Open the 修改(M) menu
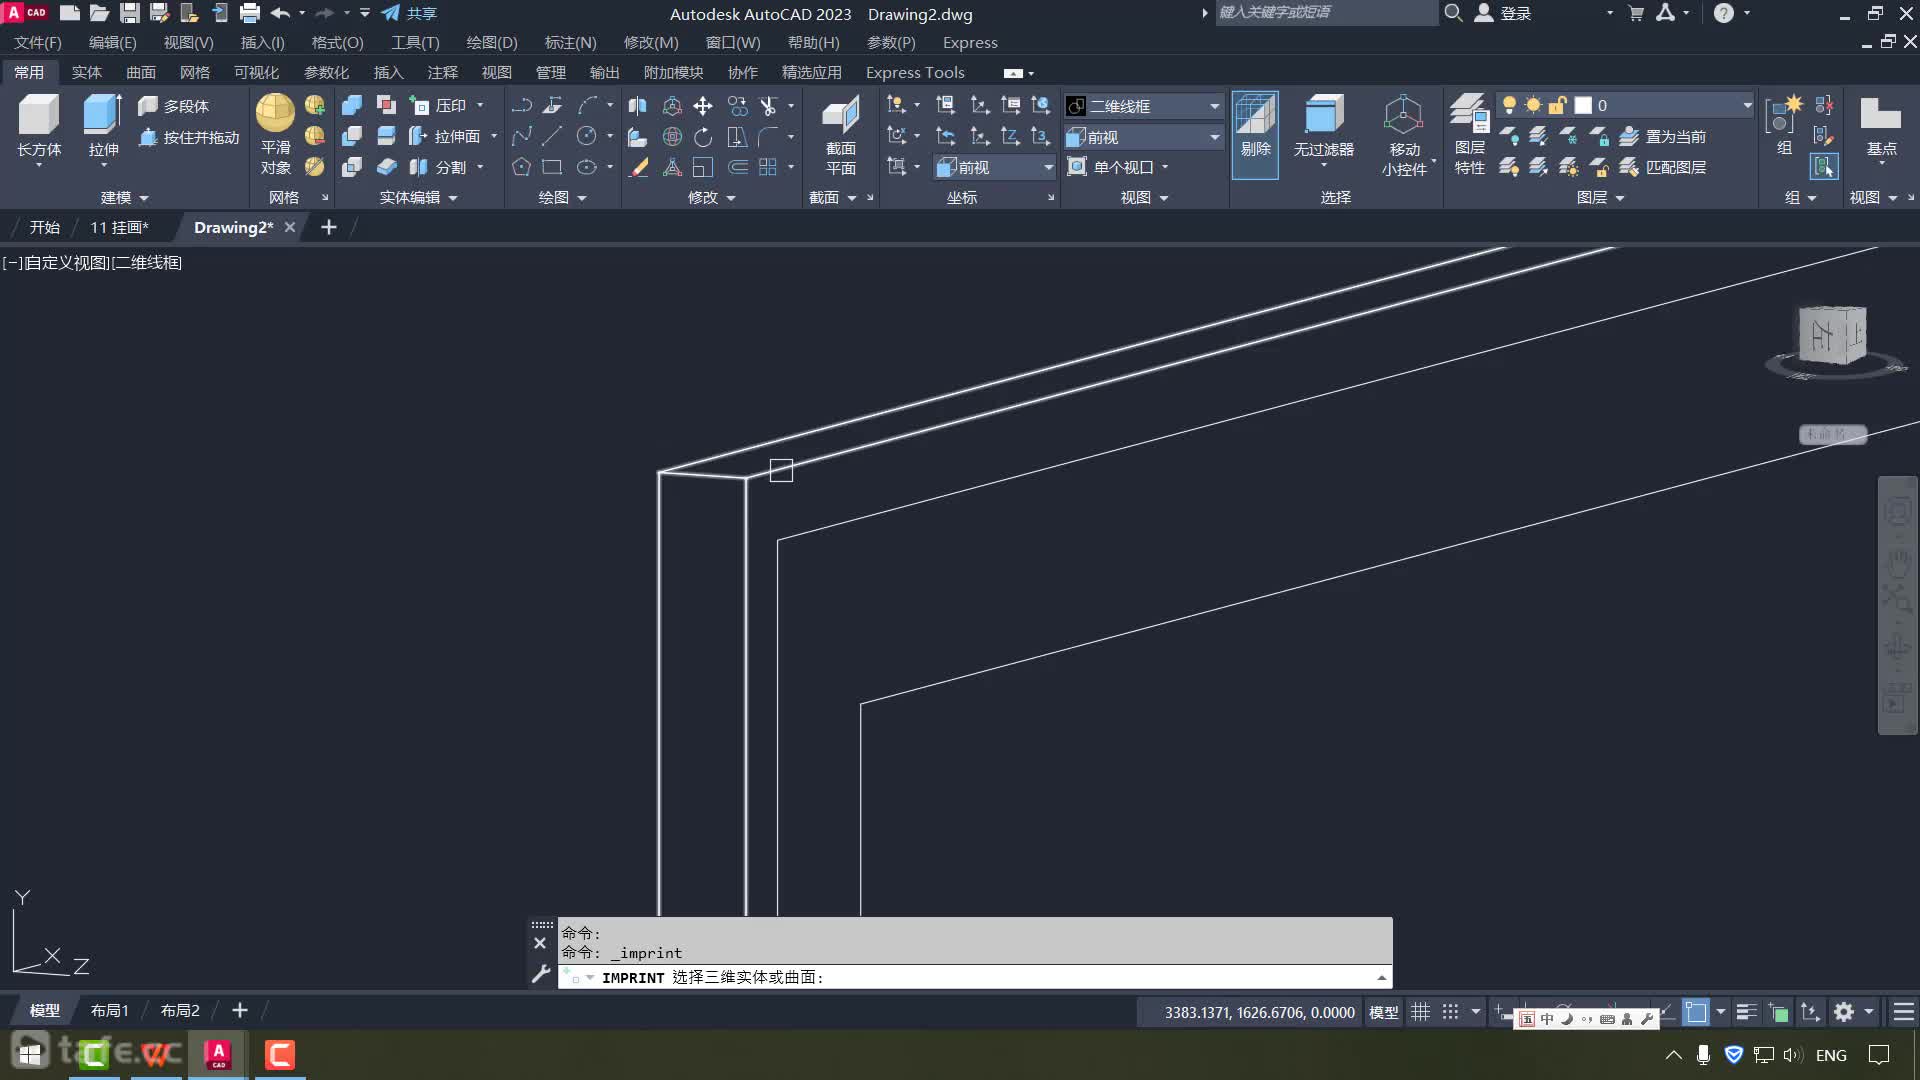The image size is (1920, 1080). (651, 42)
